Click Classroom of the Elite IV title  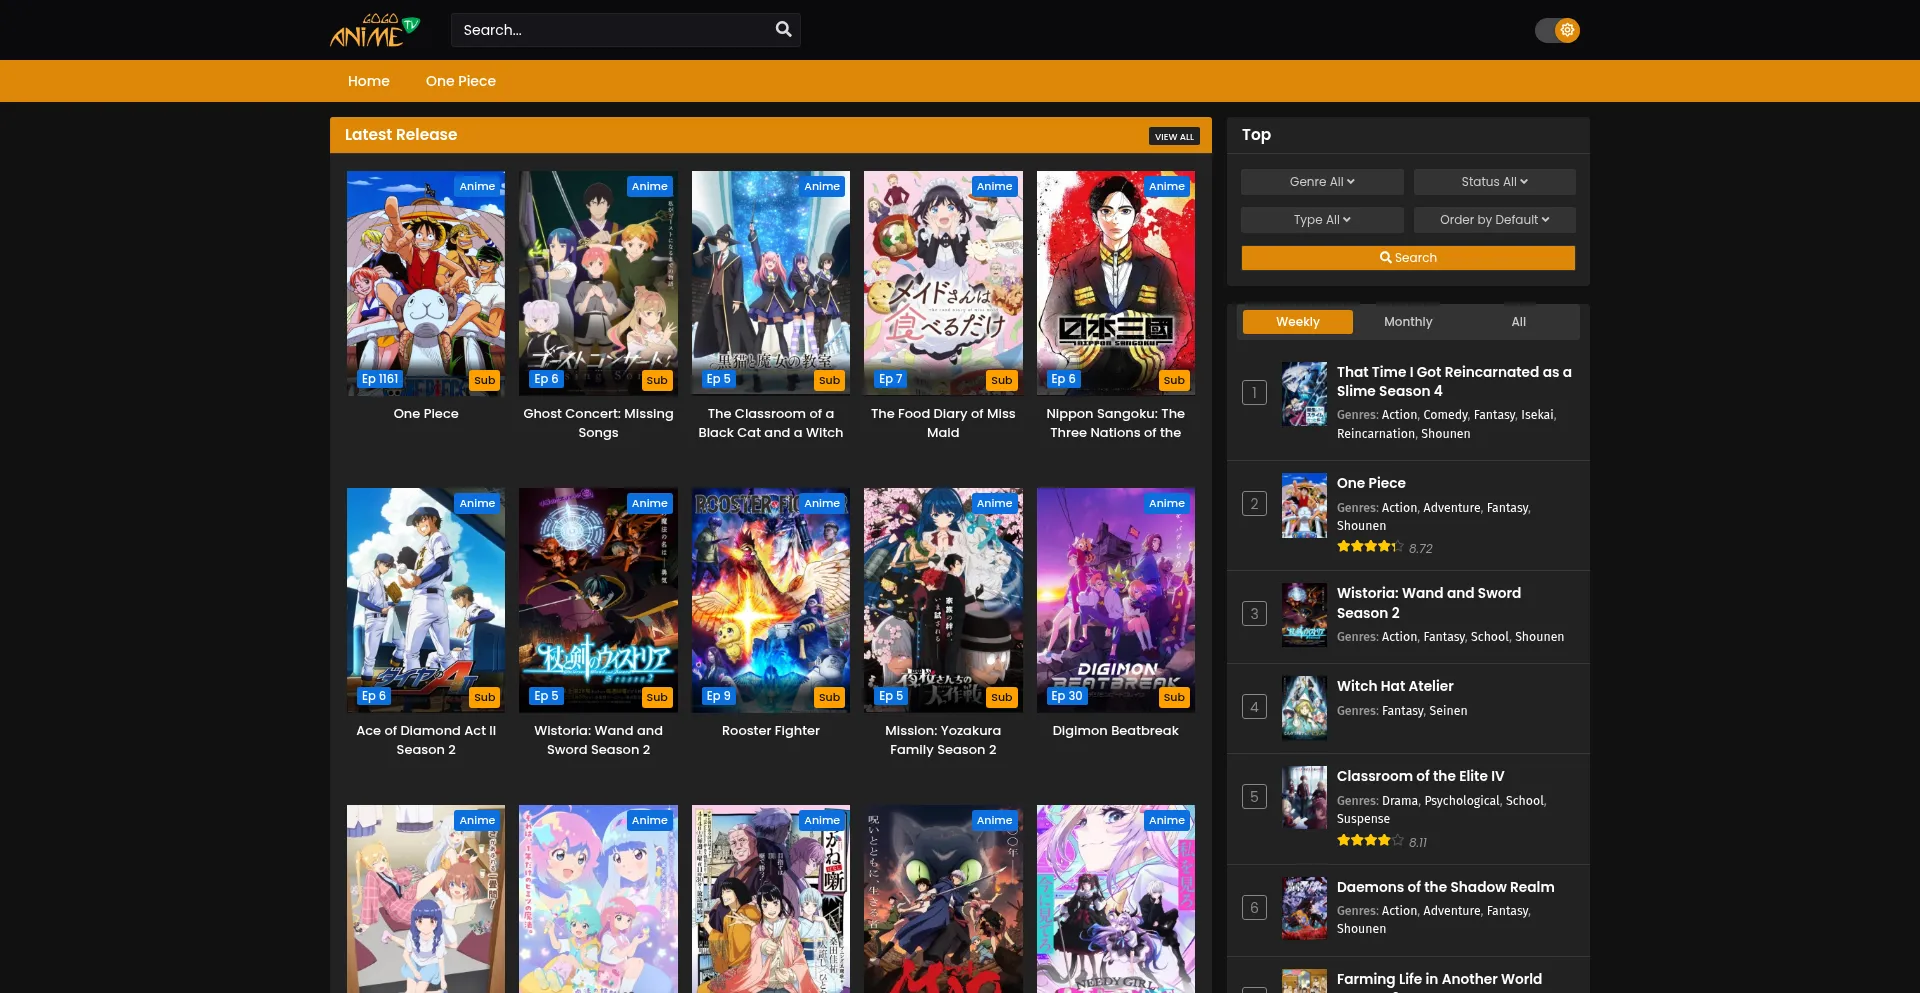tap(1420, 776)
